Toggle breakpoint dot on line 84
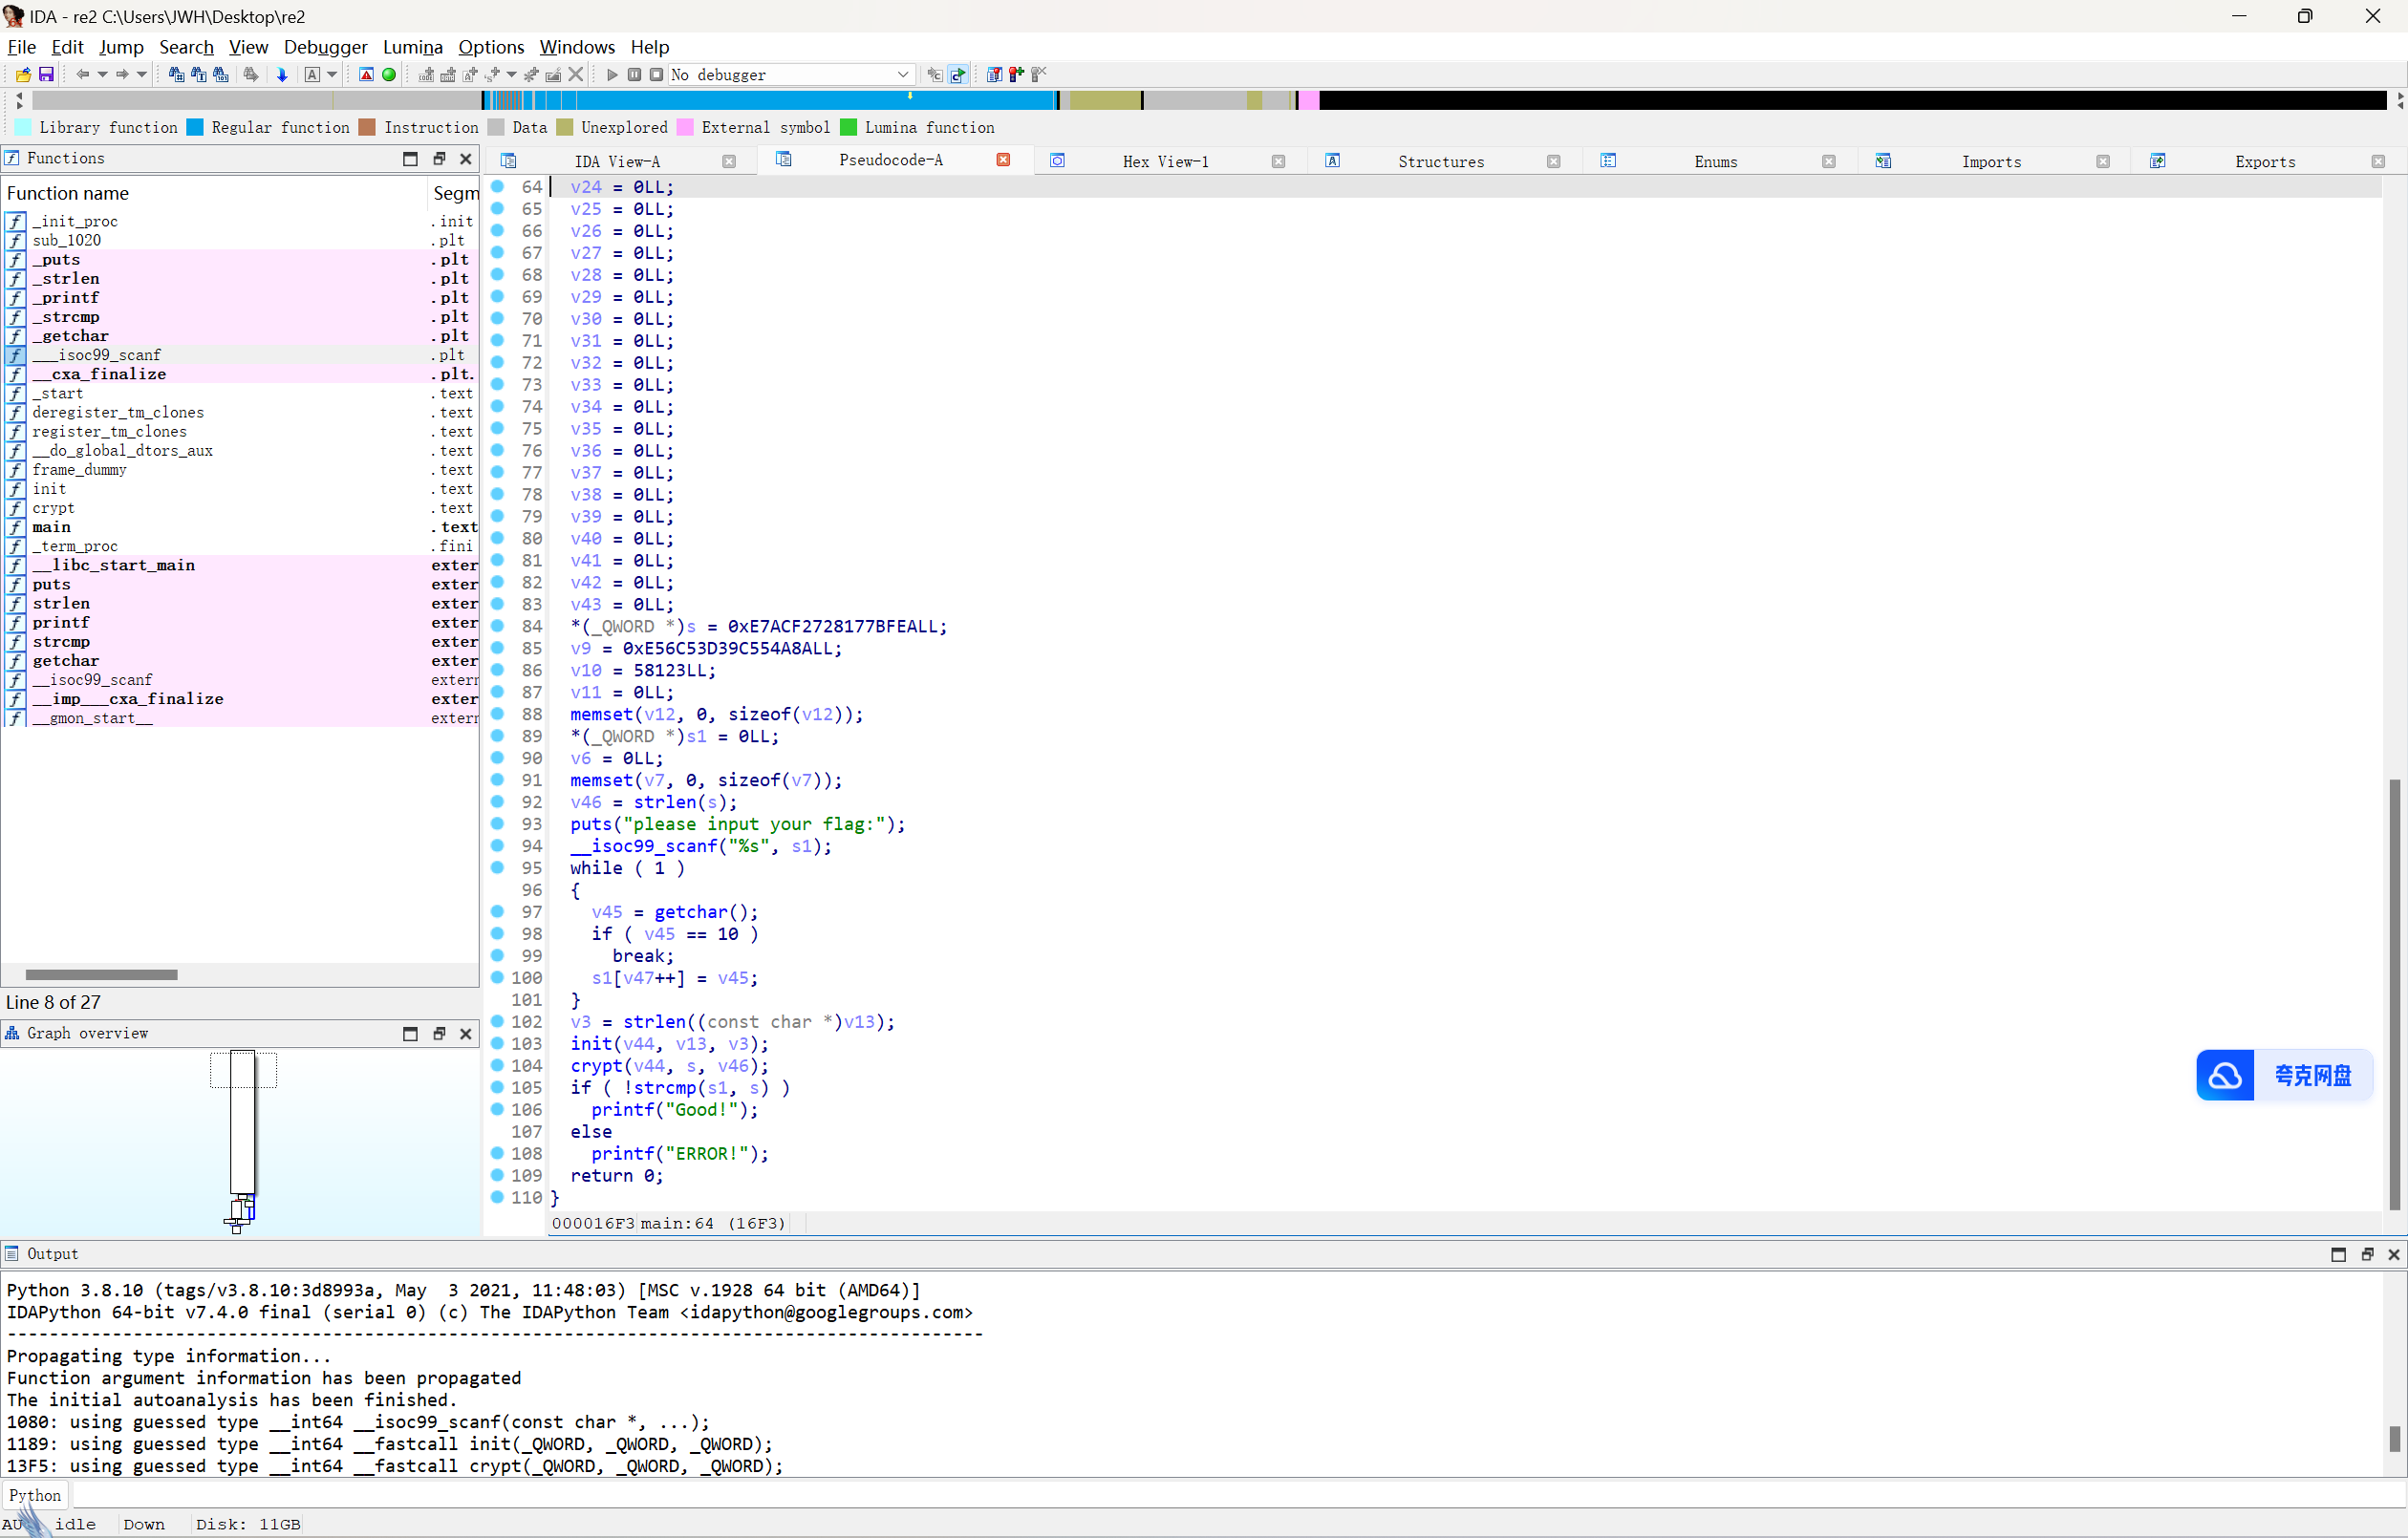 pyautogui.click(x=497, y=626)
